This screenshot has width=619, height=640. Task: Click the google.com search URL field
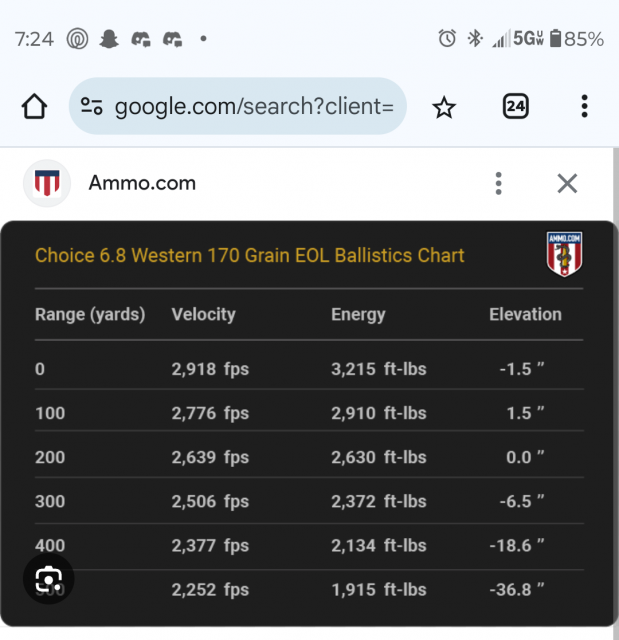click(x=254, y=106)
